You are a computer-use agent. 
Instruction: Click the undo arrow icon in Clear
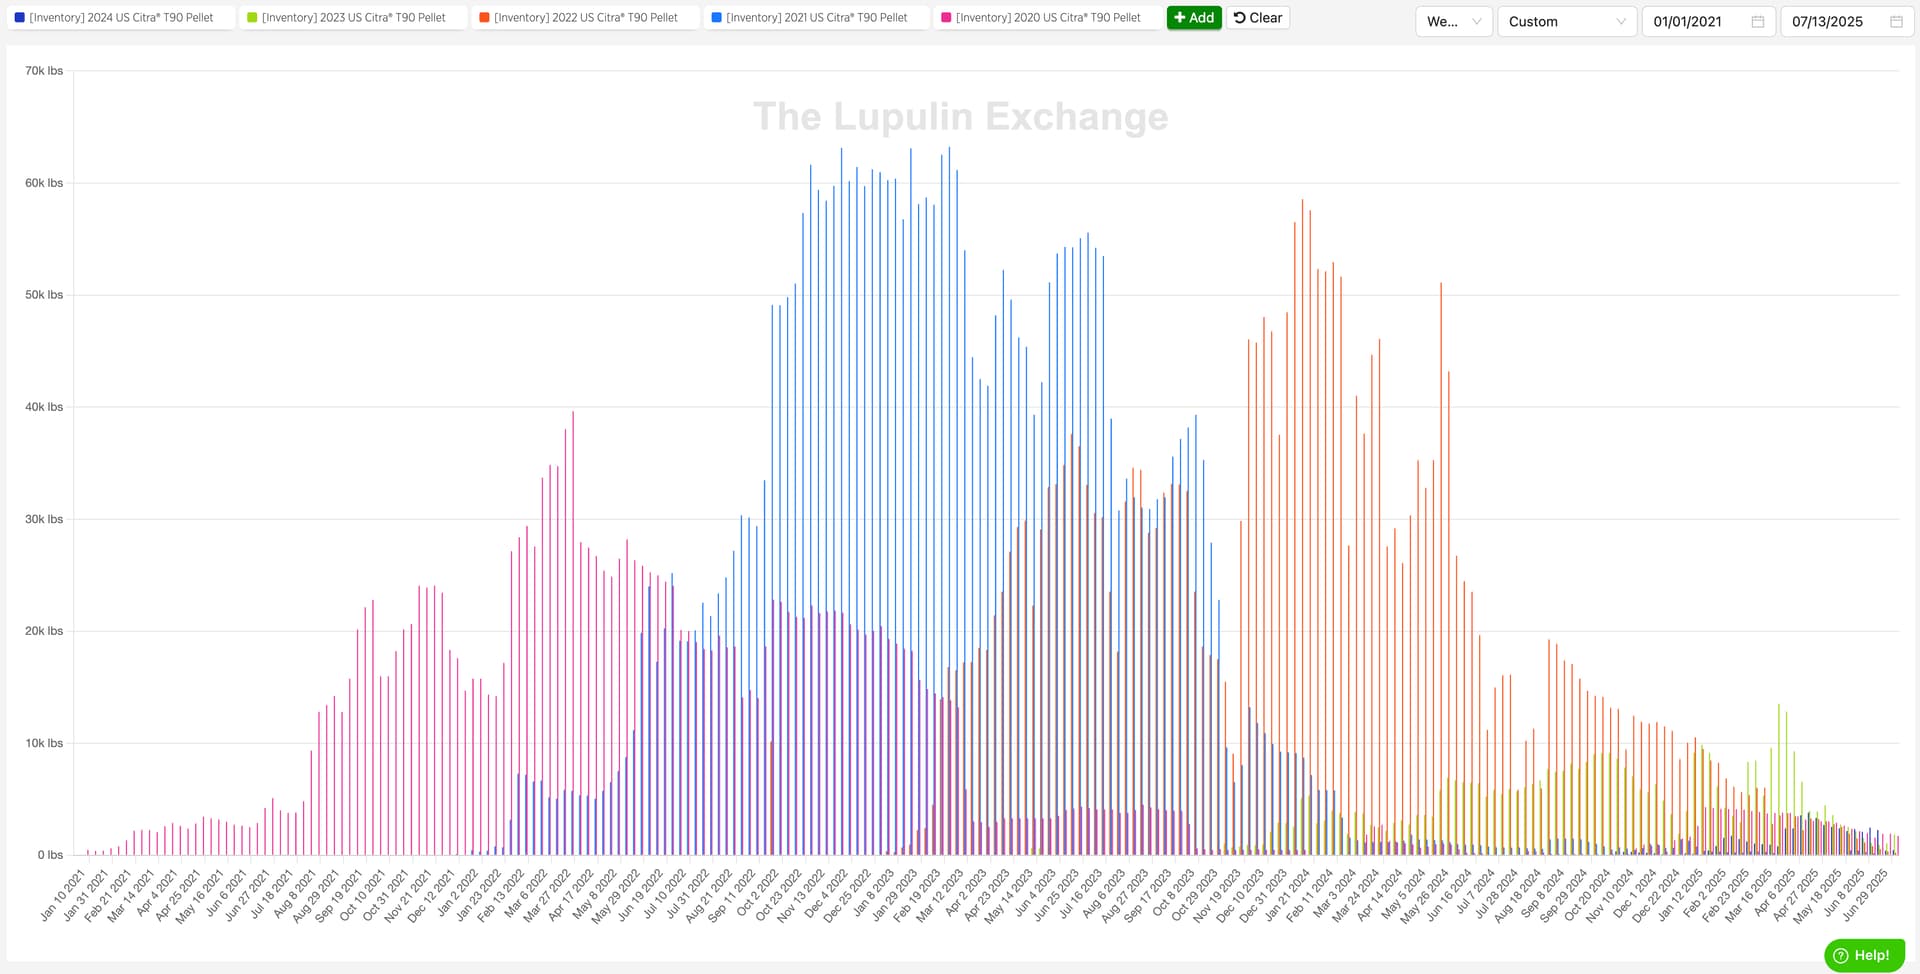coord(1240,18)
